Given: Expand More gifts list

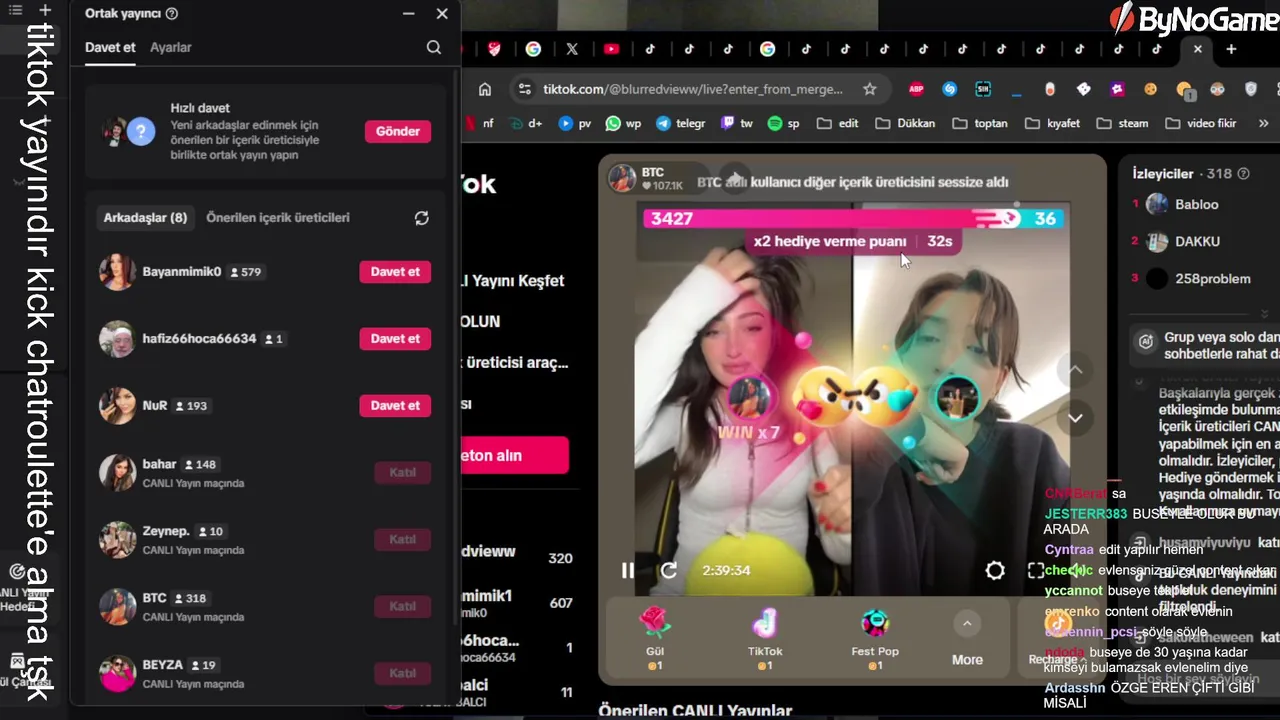Looking at the screenshot, I should [x=967, y=639].
